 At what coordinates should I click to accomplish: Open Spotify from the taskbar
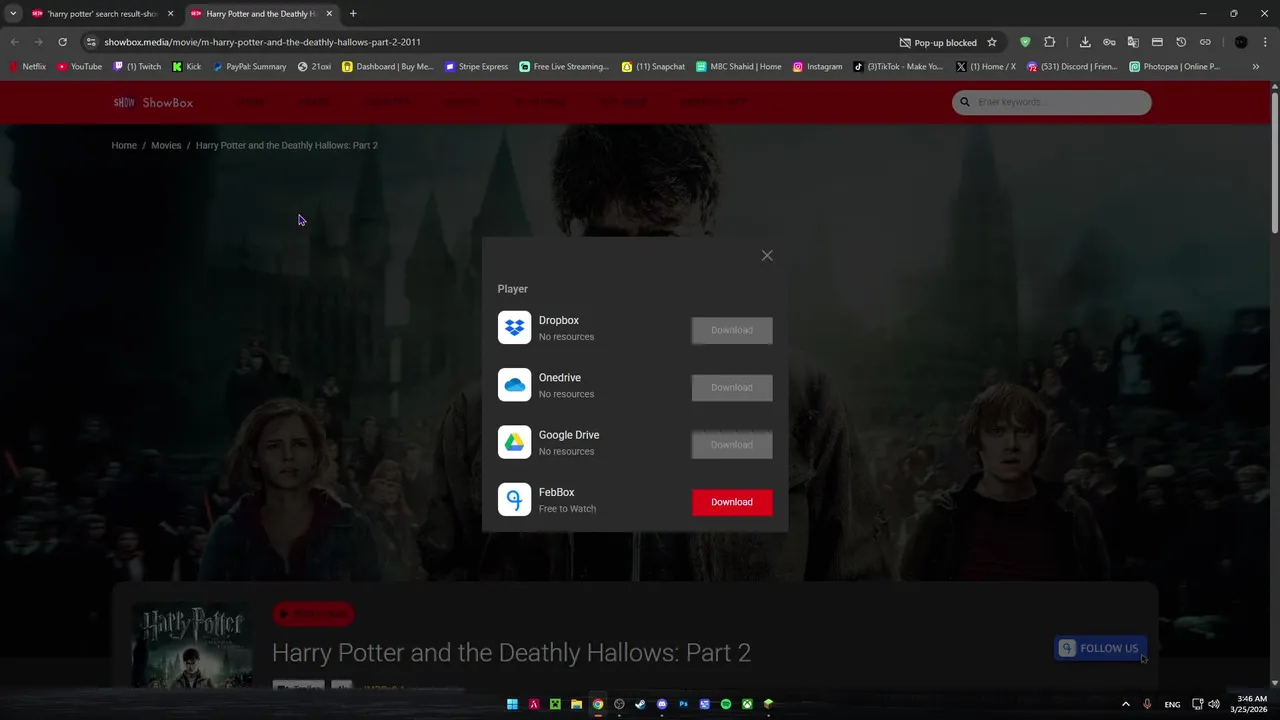click(726, 704)
